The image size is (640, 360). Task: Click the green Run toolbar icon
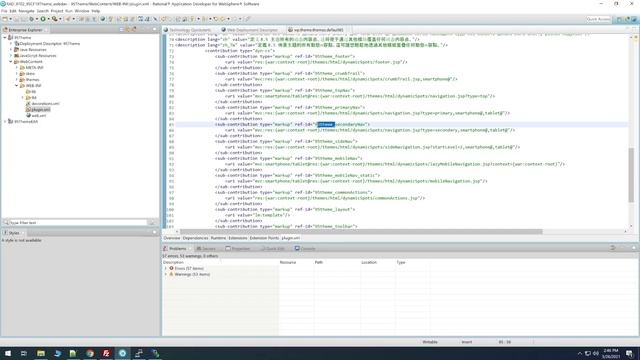(43, 19)
